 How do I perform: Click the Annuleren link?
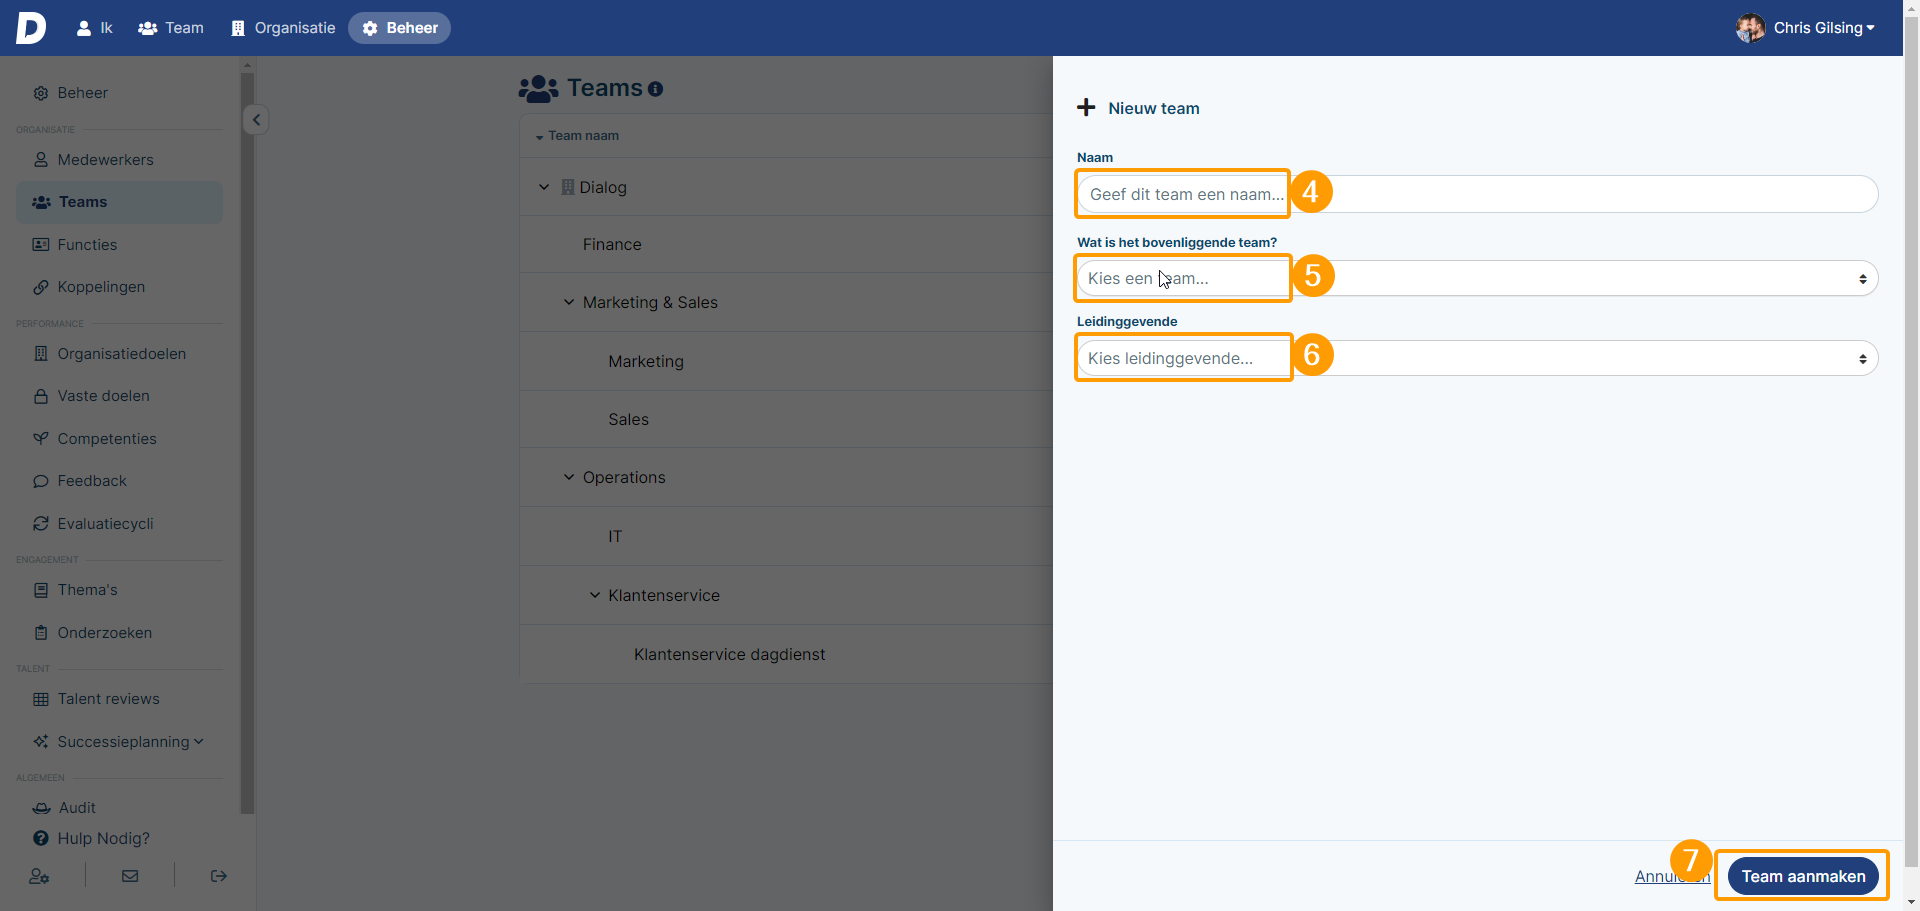[x=1672, y=877]
